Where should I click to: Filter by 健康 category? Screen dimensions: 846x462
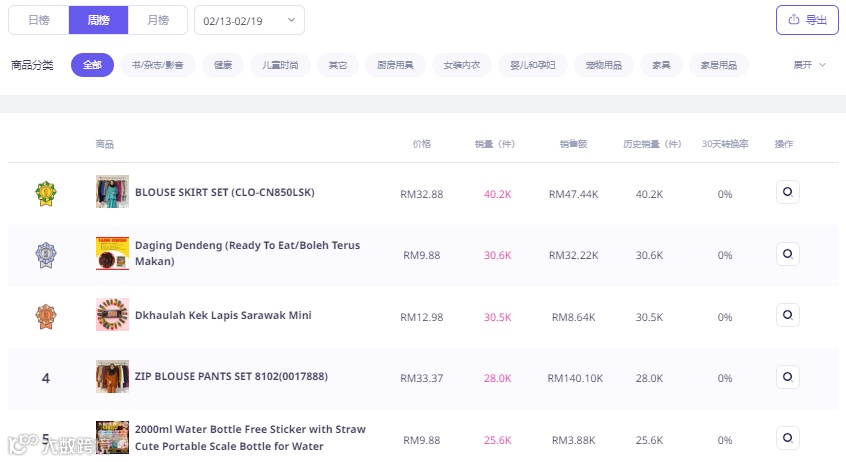pyautogui.click(x=222, y=65)
